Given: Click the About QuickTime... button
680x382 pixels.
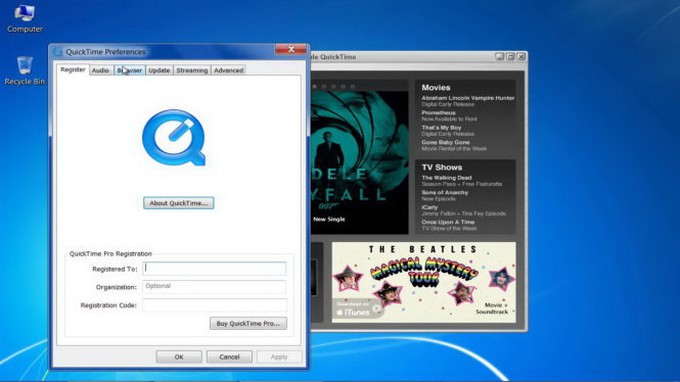Looking at the screenshot, I should [x=179, y=203].
